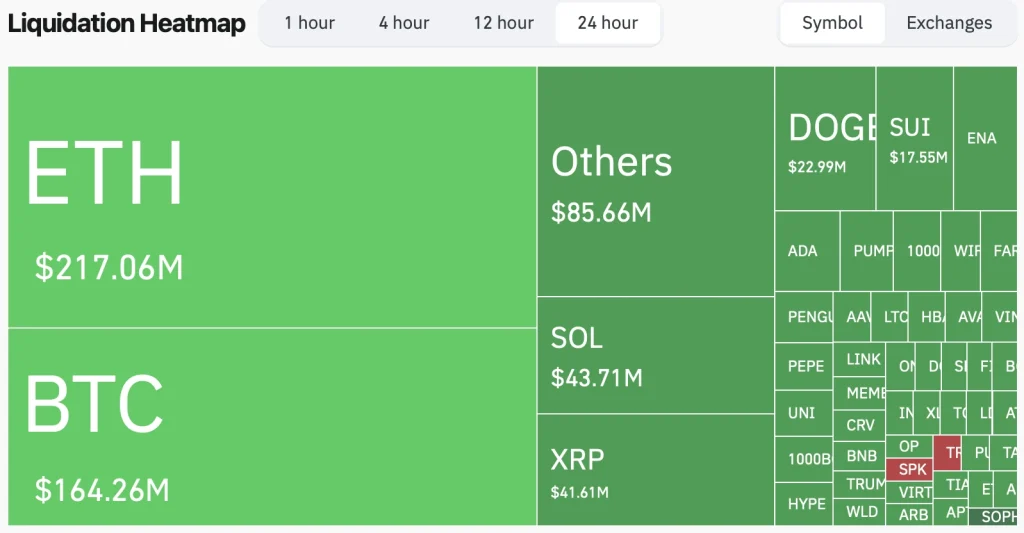1024x533 pixels.
Task: Select the ENA heatmap tile
Action: click(x=983, y=138)
